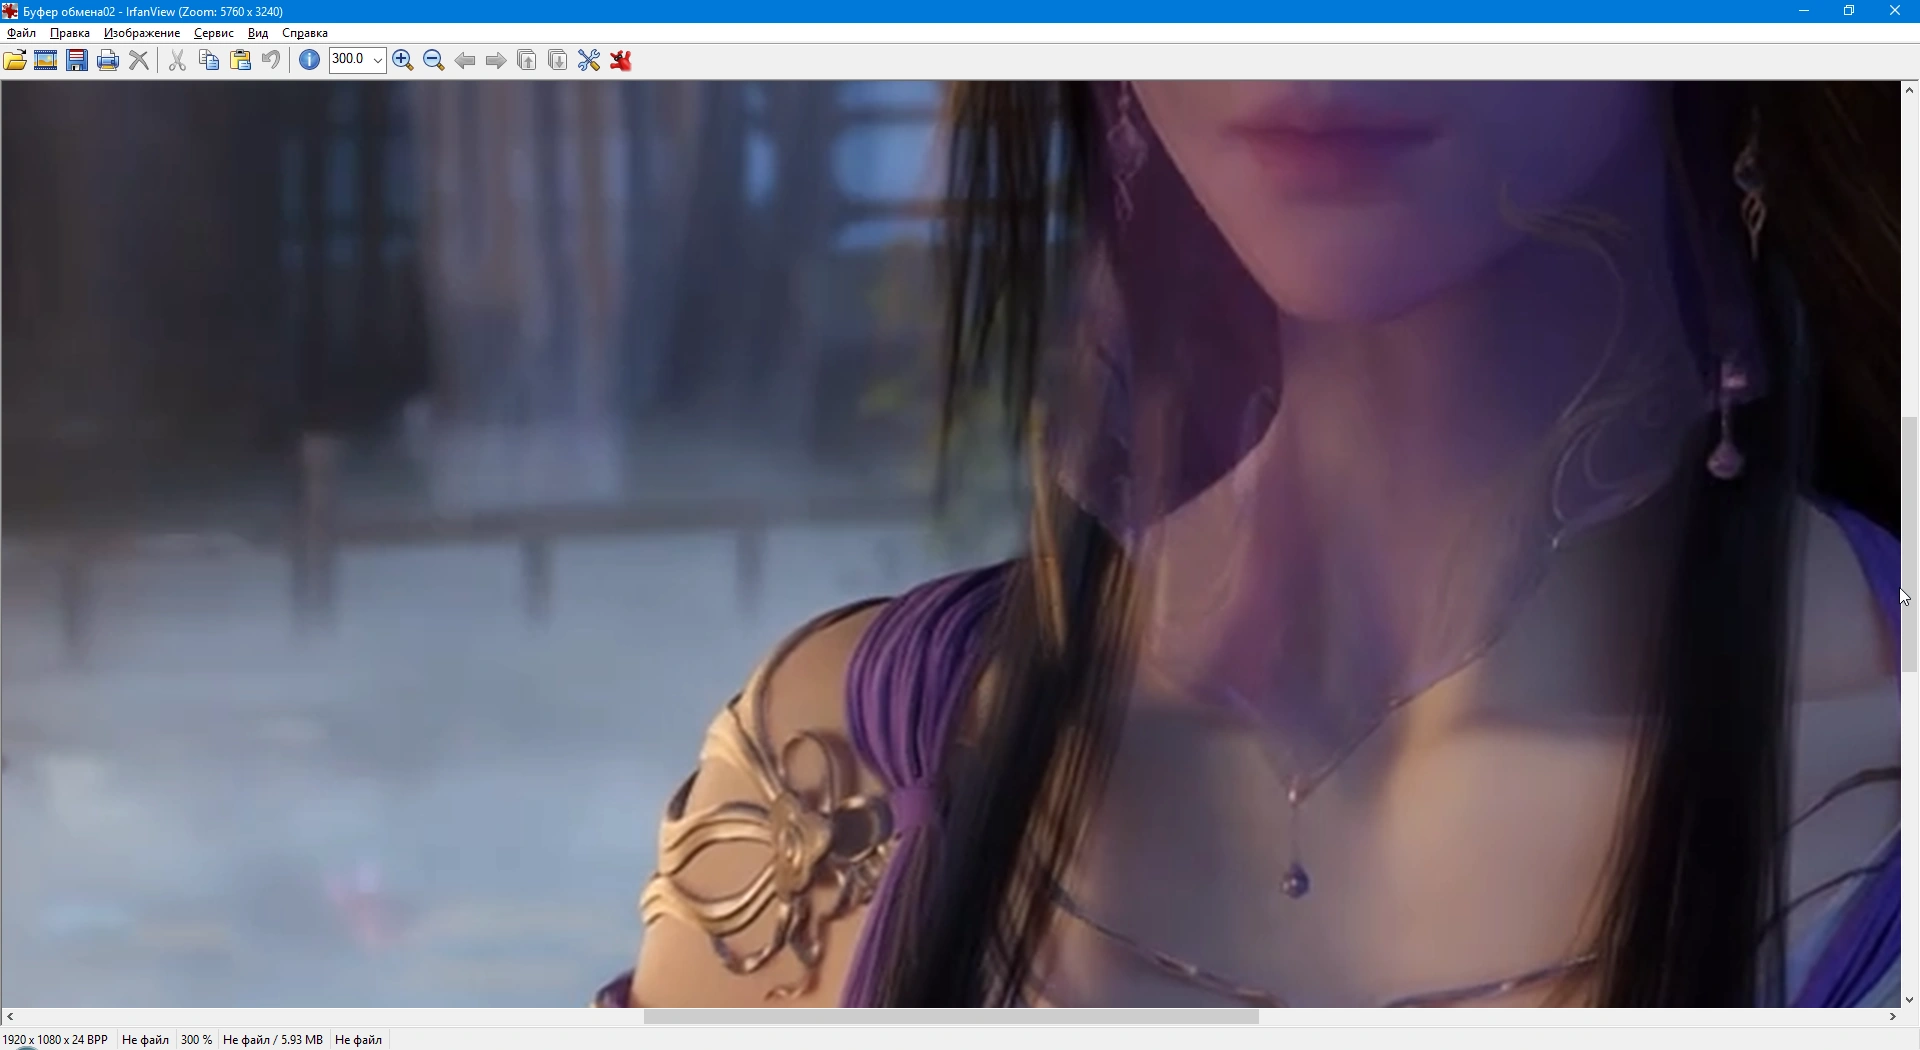Viewport: 1920px width, 1050px height.
Task: Undo last action with the undo arrow
Action: 271,60
